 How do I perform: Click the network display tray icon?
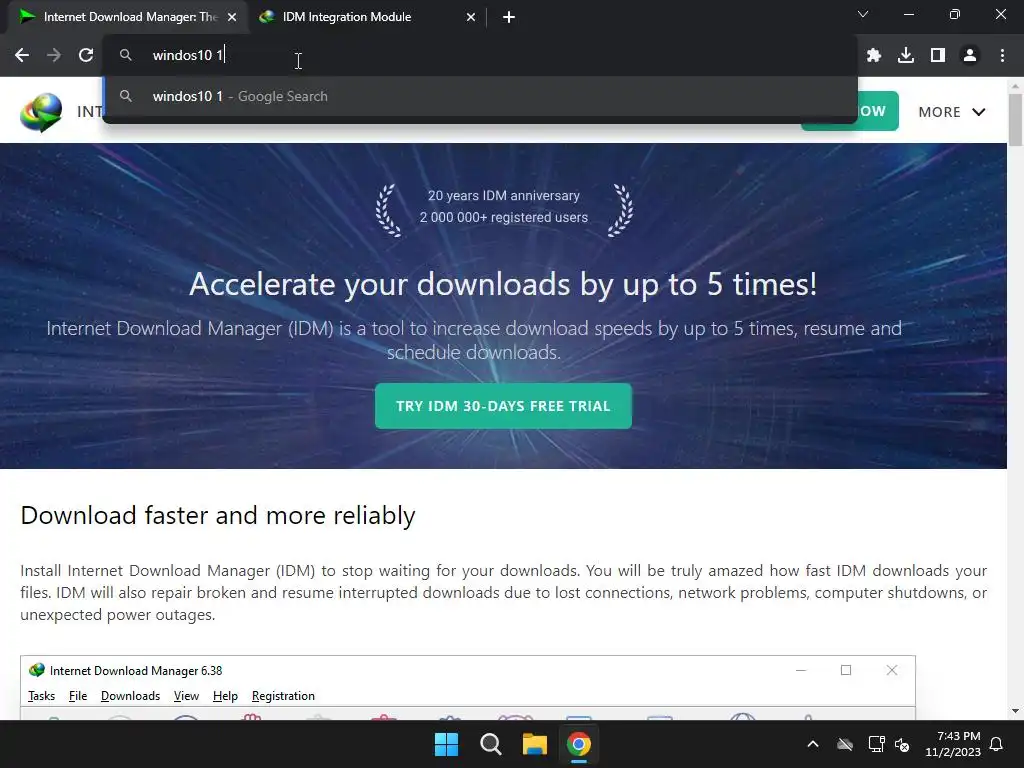click(x=876, y=744)
